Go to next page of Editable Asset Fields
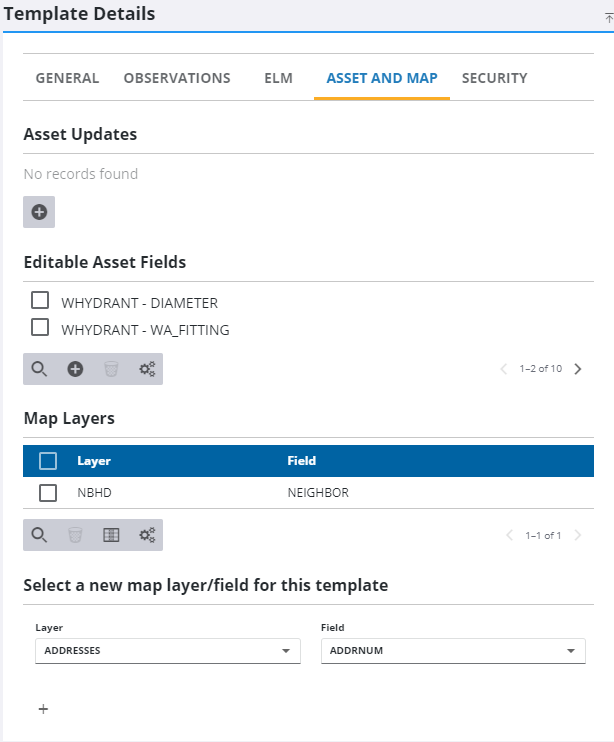The height and width of the screenshot is (742, 614). tap(578, 369)
